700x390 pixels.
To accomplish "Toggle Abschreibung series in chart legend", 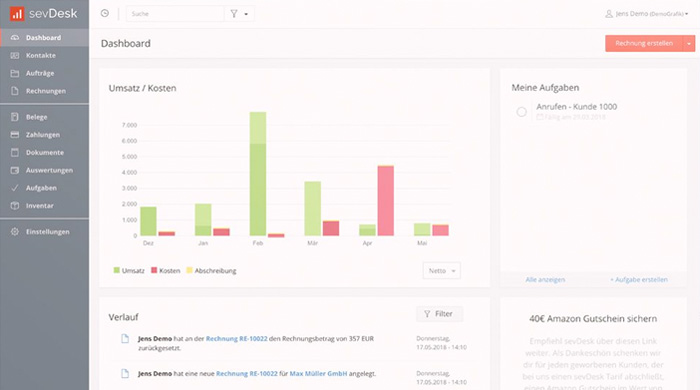I will pyautogui.click(x=211, y=270).
